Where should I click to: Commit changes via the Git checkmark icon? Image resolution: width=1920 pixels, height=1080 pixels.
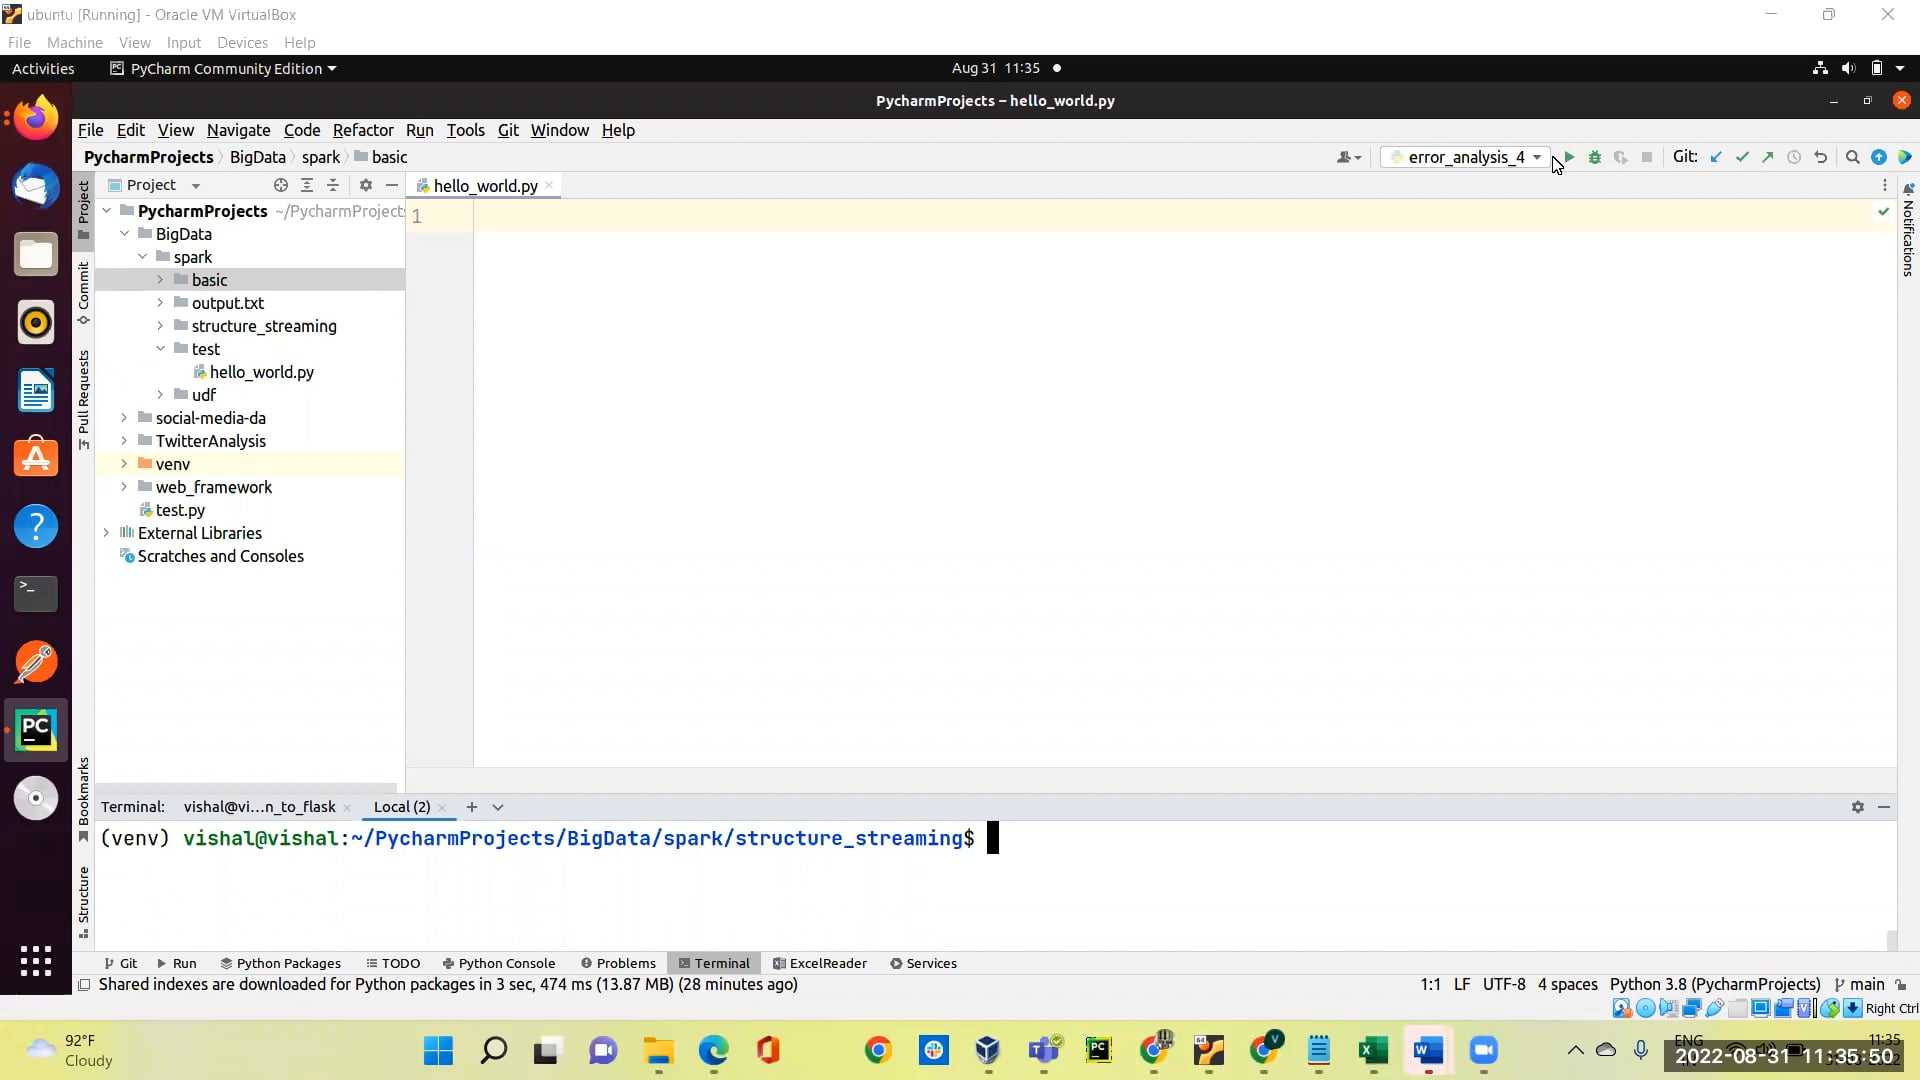click(x=1743, y=157)
